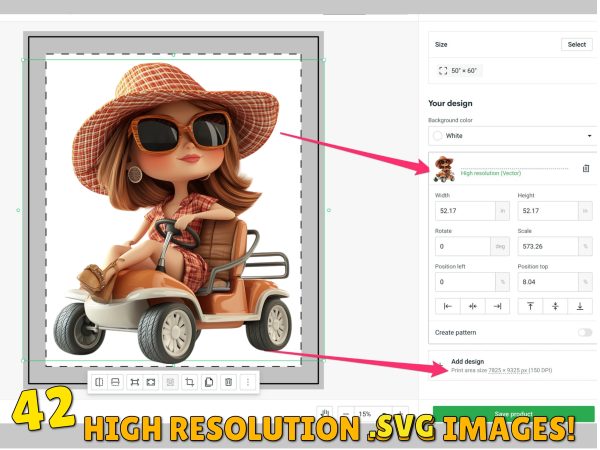The image size is (600, 450).
Task: Click the Position top input field
Action: (546, 282)
